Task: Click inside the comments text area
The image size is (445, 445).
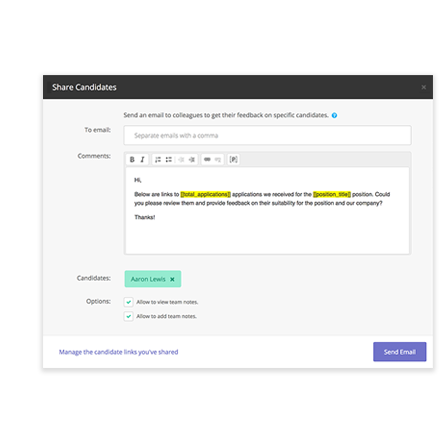Action: 267,211
